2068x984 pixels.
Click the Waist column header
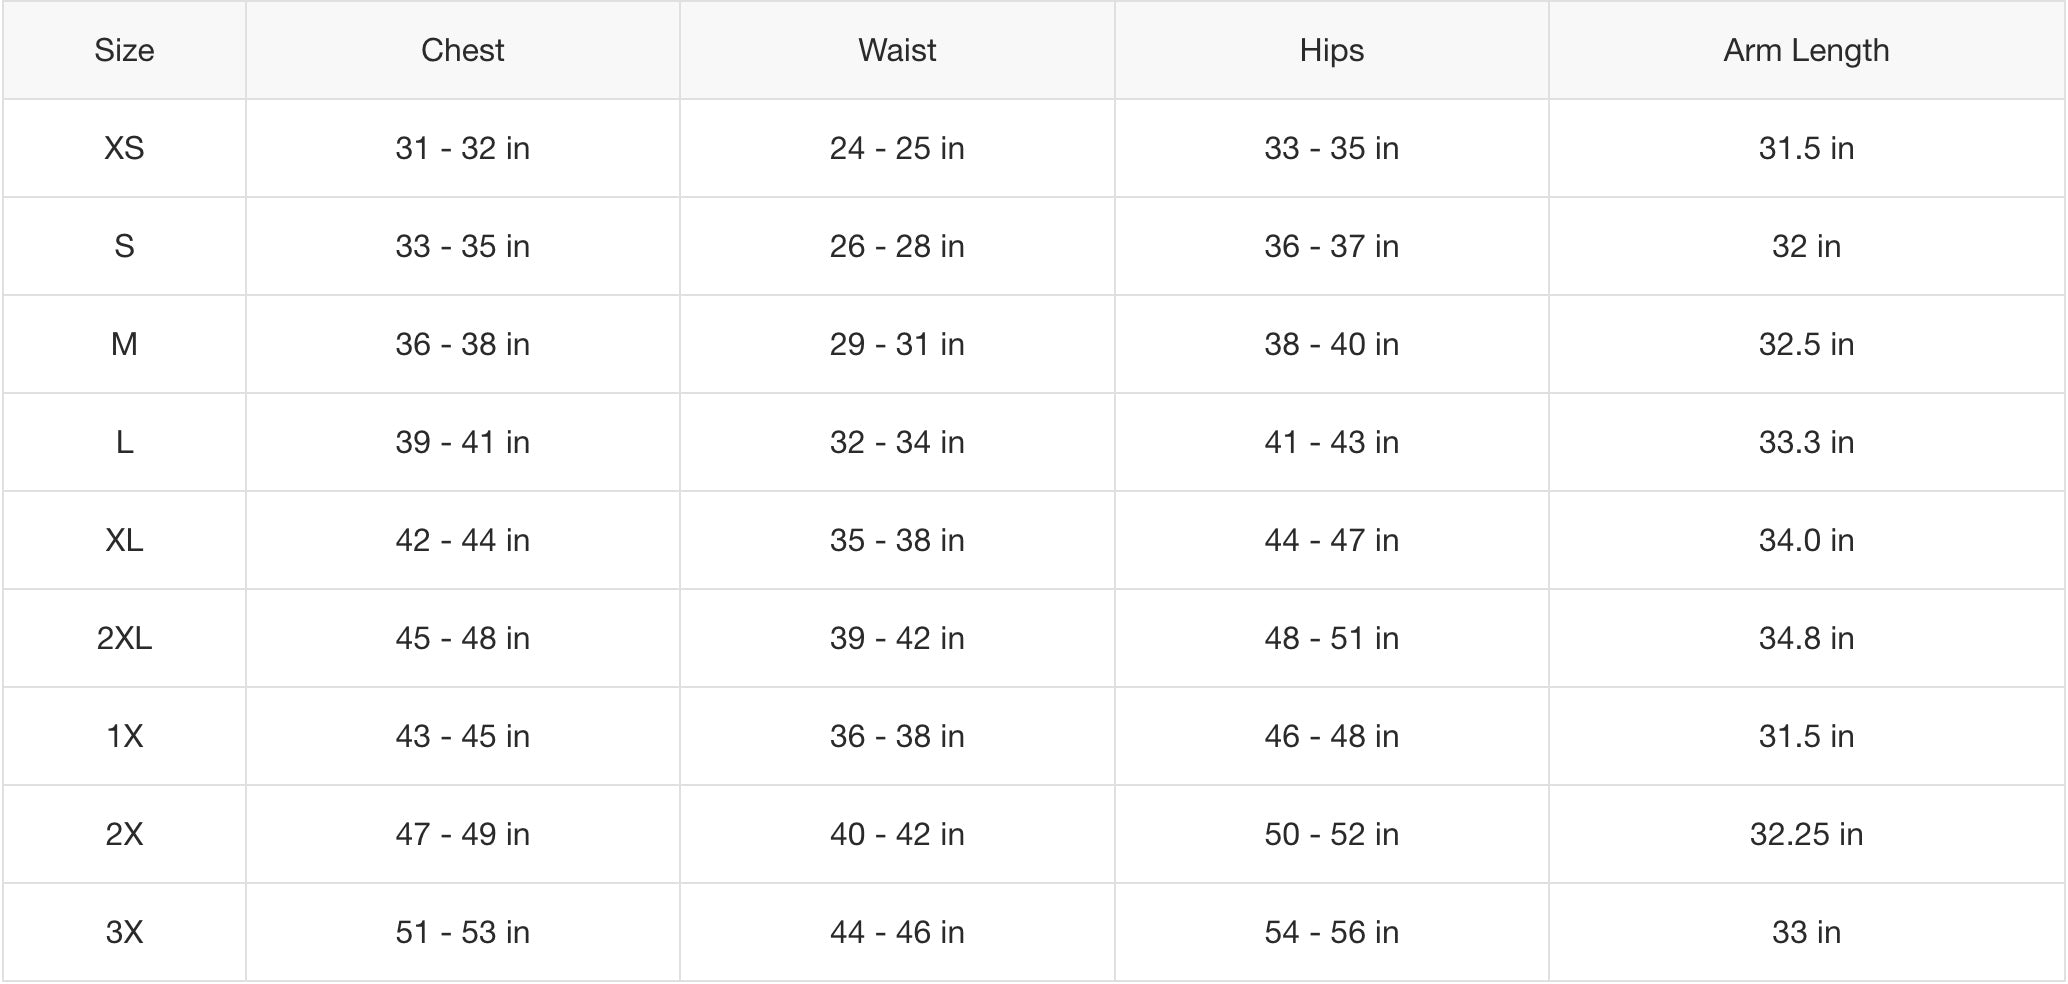897,50
